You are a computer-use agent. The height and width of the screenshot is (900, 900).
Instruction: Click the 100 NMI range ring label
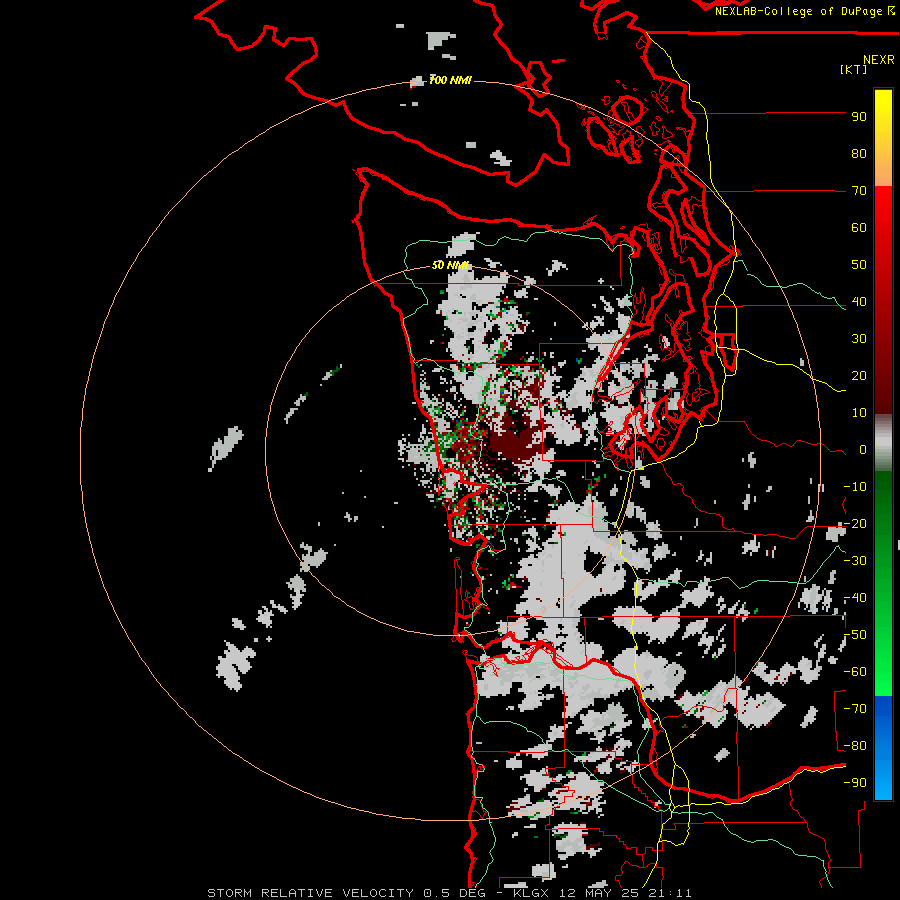pyautogui.click(x=451, y=80)
